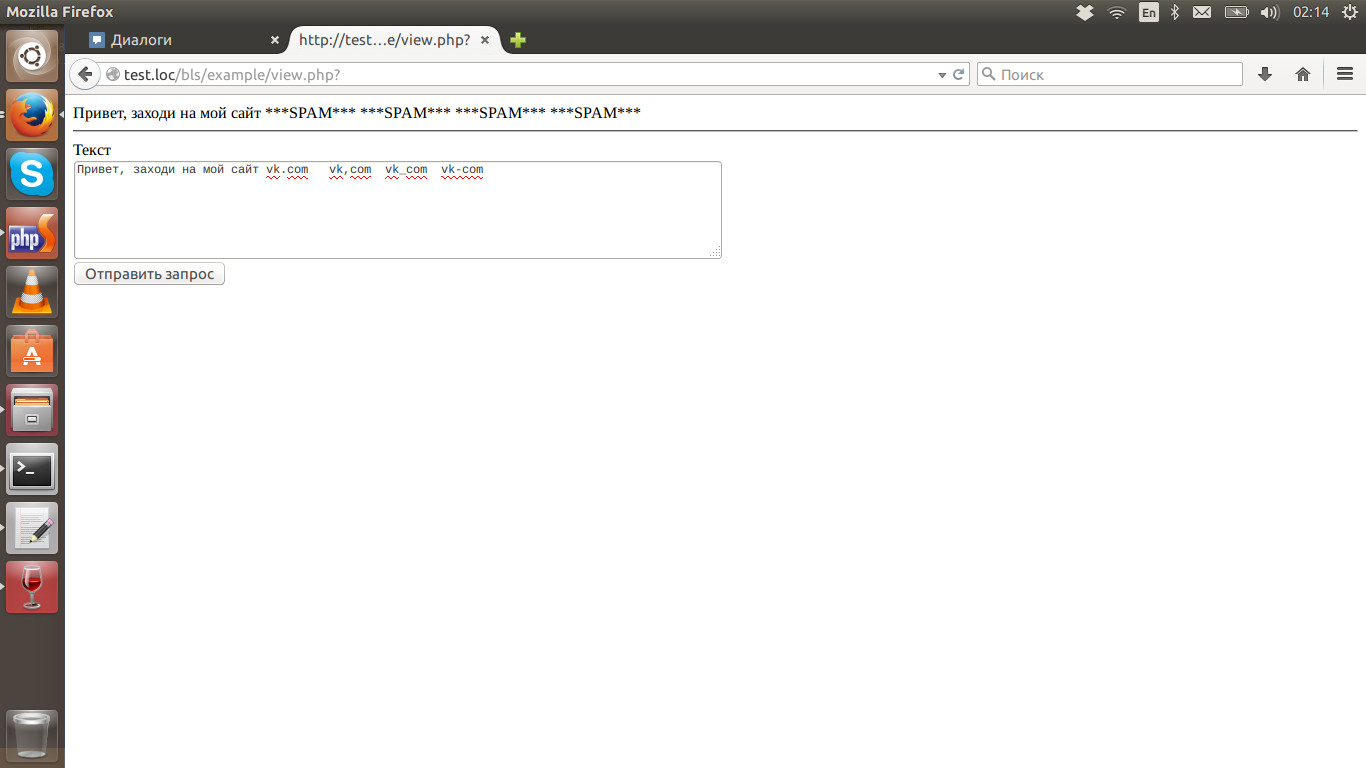Open VLC media player
The width and height of the screenshot is (1366, 768).
pyautogui.click(x=32, y=292)
